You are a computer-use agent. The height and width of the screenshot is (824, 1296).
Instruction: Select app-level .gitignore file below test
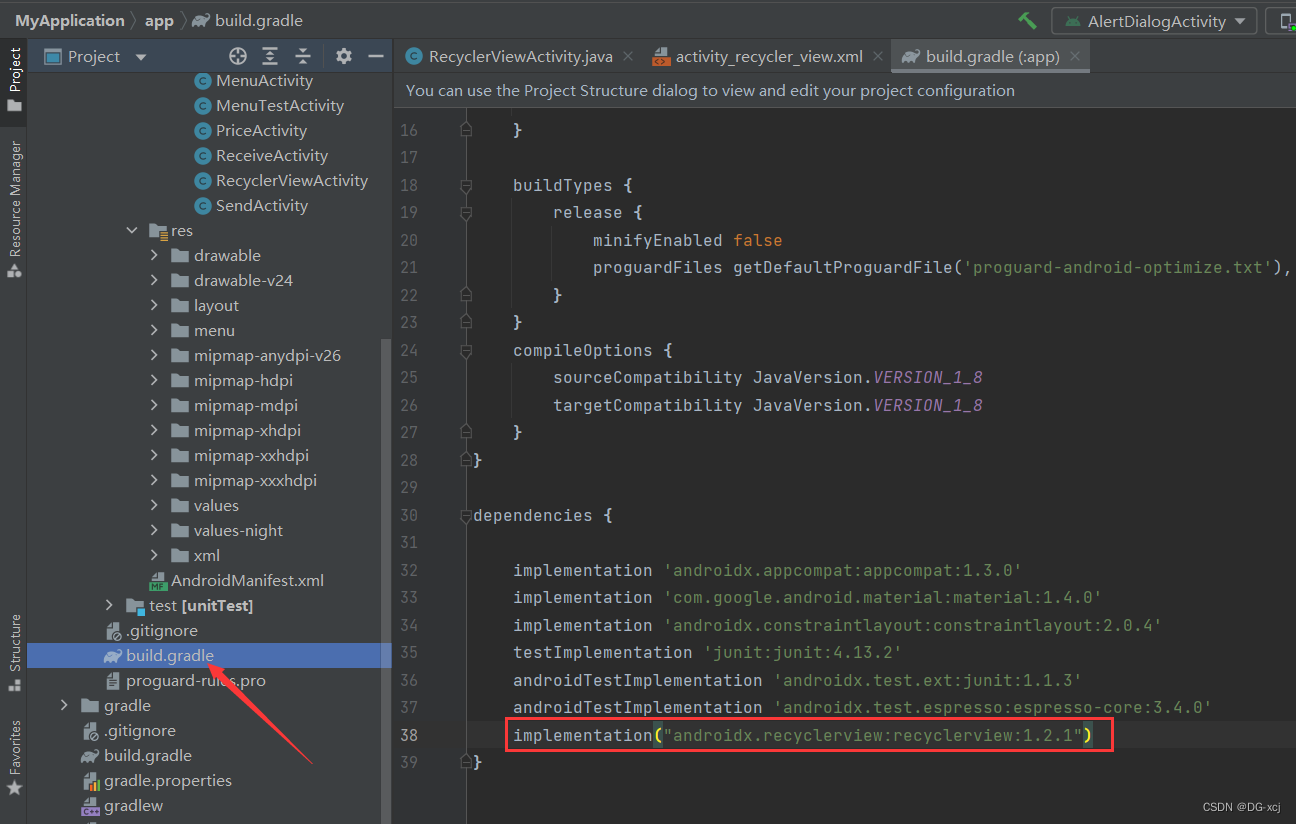click(x=151, y=631)
